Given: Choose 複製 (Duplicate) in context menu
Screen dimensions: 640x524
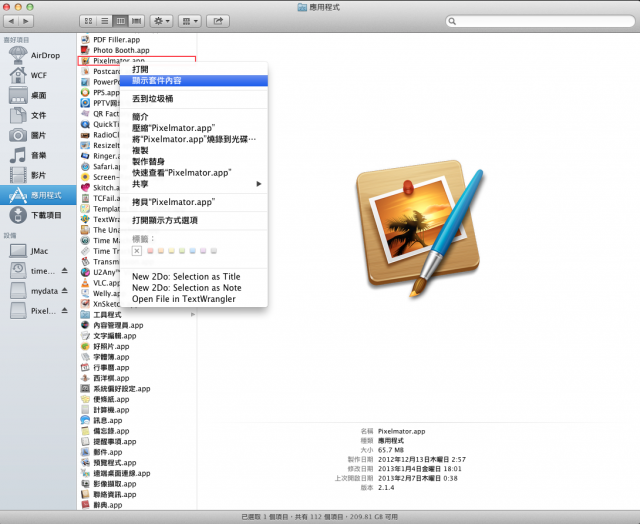Looking at the screenshot, I should pos(194,150).
